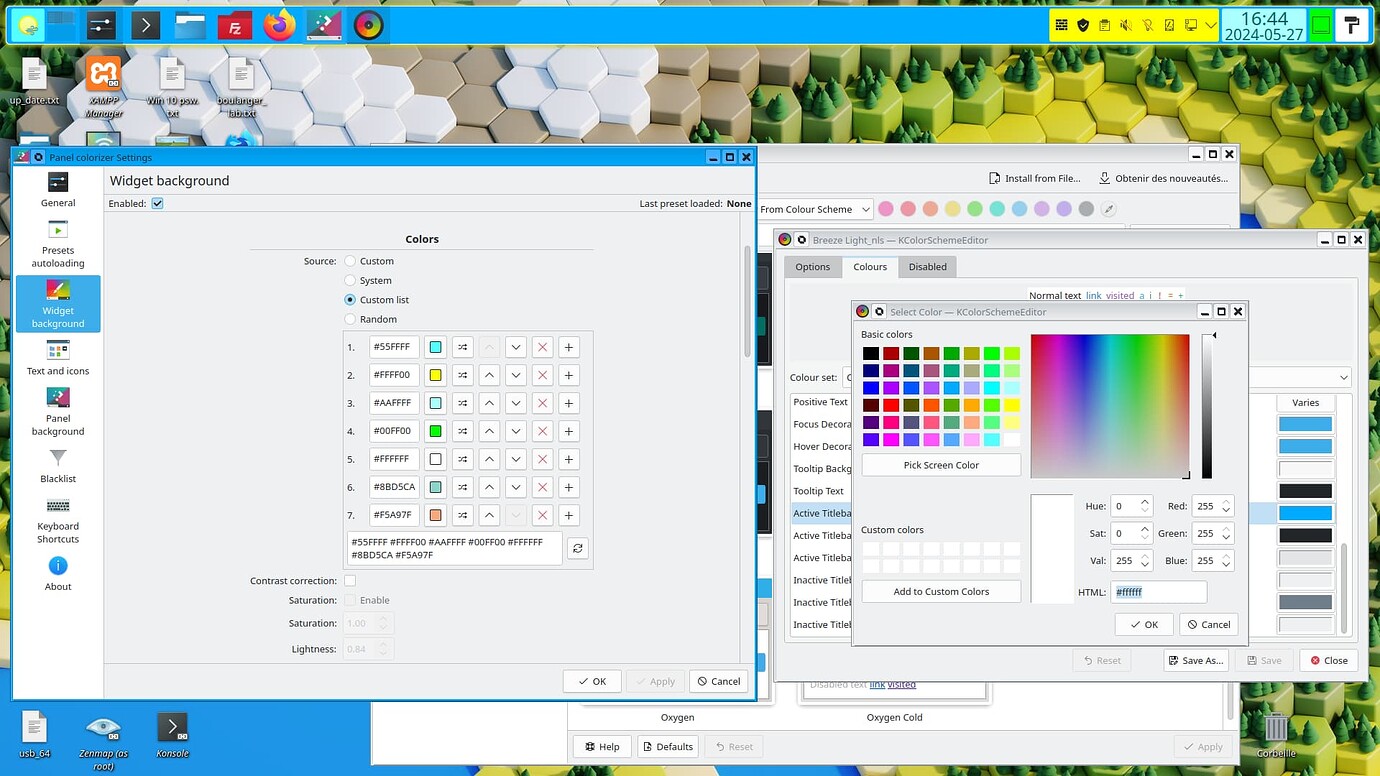Image resolution: width=1380 pixels, height=776 pixels.
Task: Open the From Colour Scheme dropdown
Action: 814,209
